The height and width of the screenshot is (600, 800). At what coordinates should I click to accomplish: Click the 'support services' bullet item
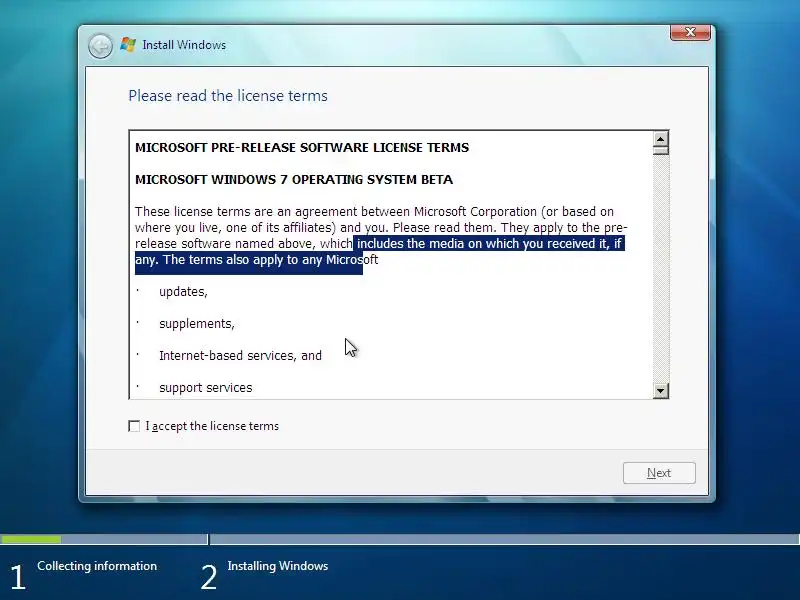pos(206,388)
